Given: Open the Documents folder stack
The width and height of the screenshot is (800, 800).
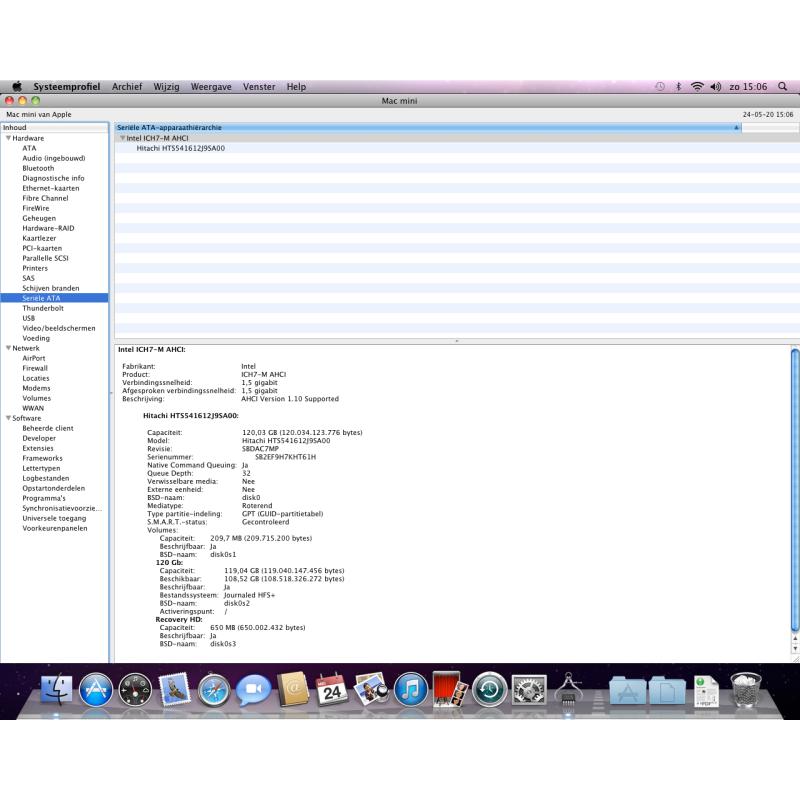Looking at the screenshot, I should tap(666, 690).
